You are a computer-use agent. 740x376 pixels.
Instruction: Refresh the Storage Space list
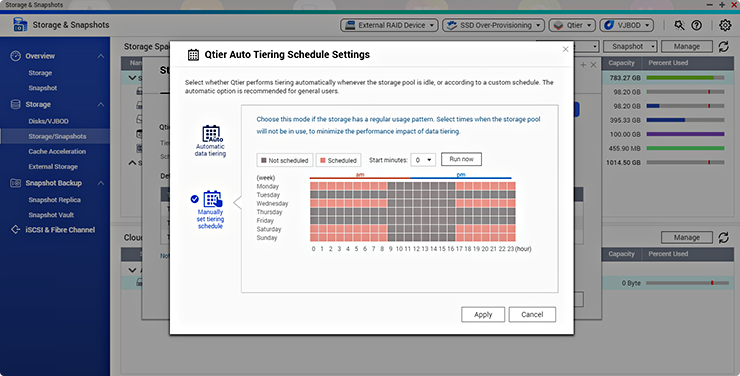coord(723,46)
